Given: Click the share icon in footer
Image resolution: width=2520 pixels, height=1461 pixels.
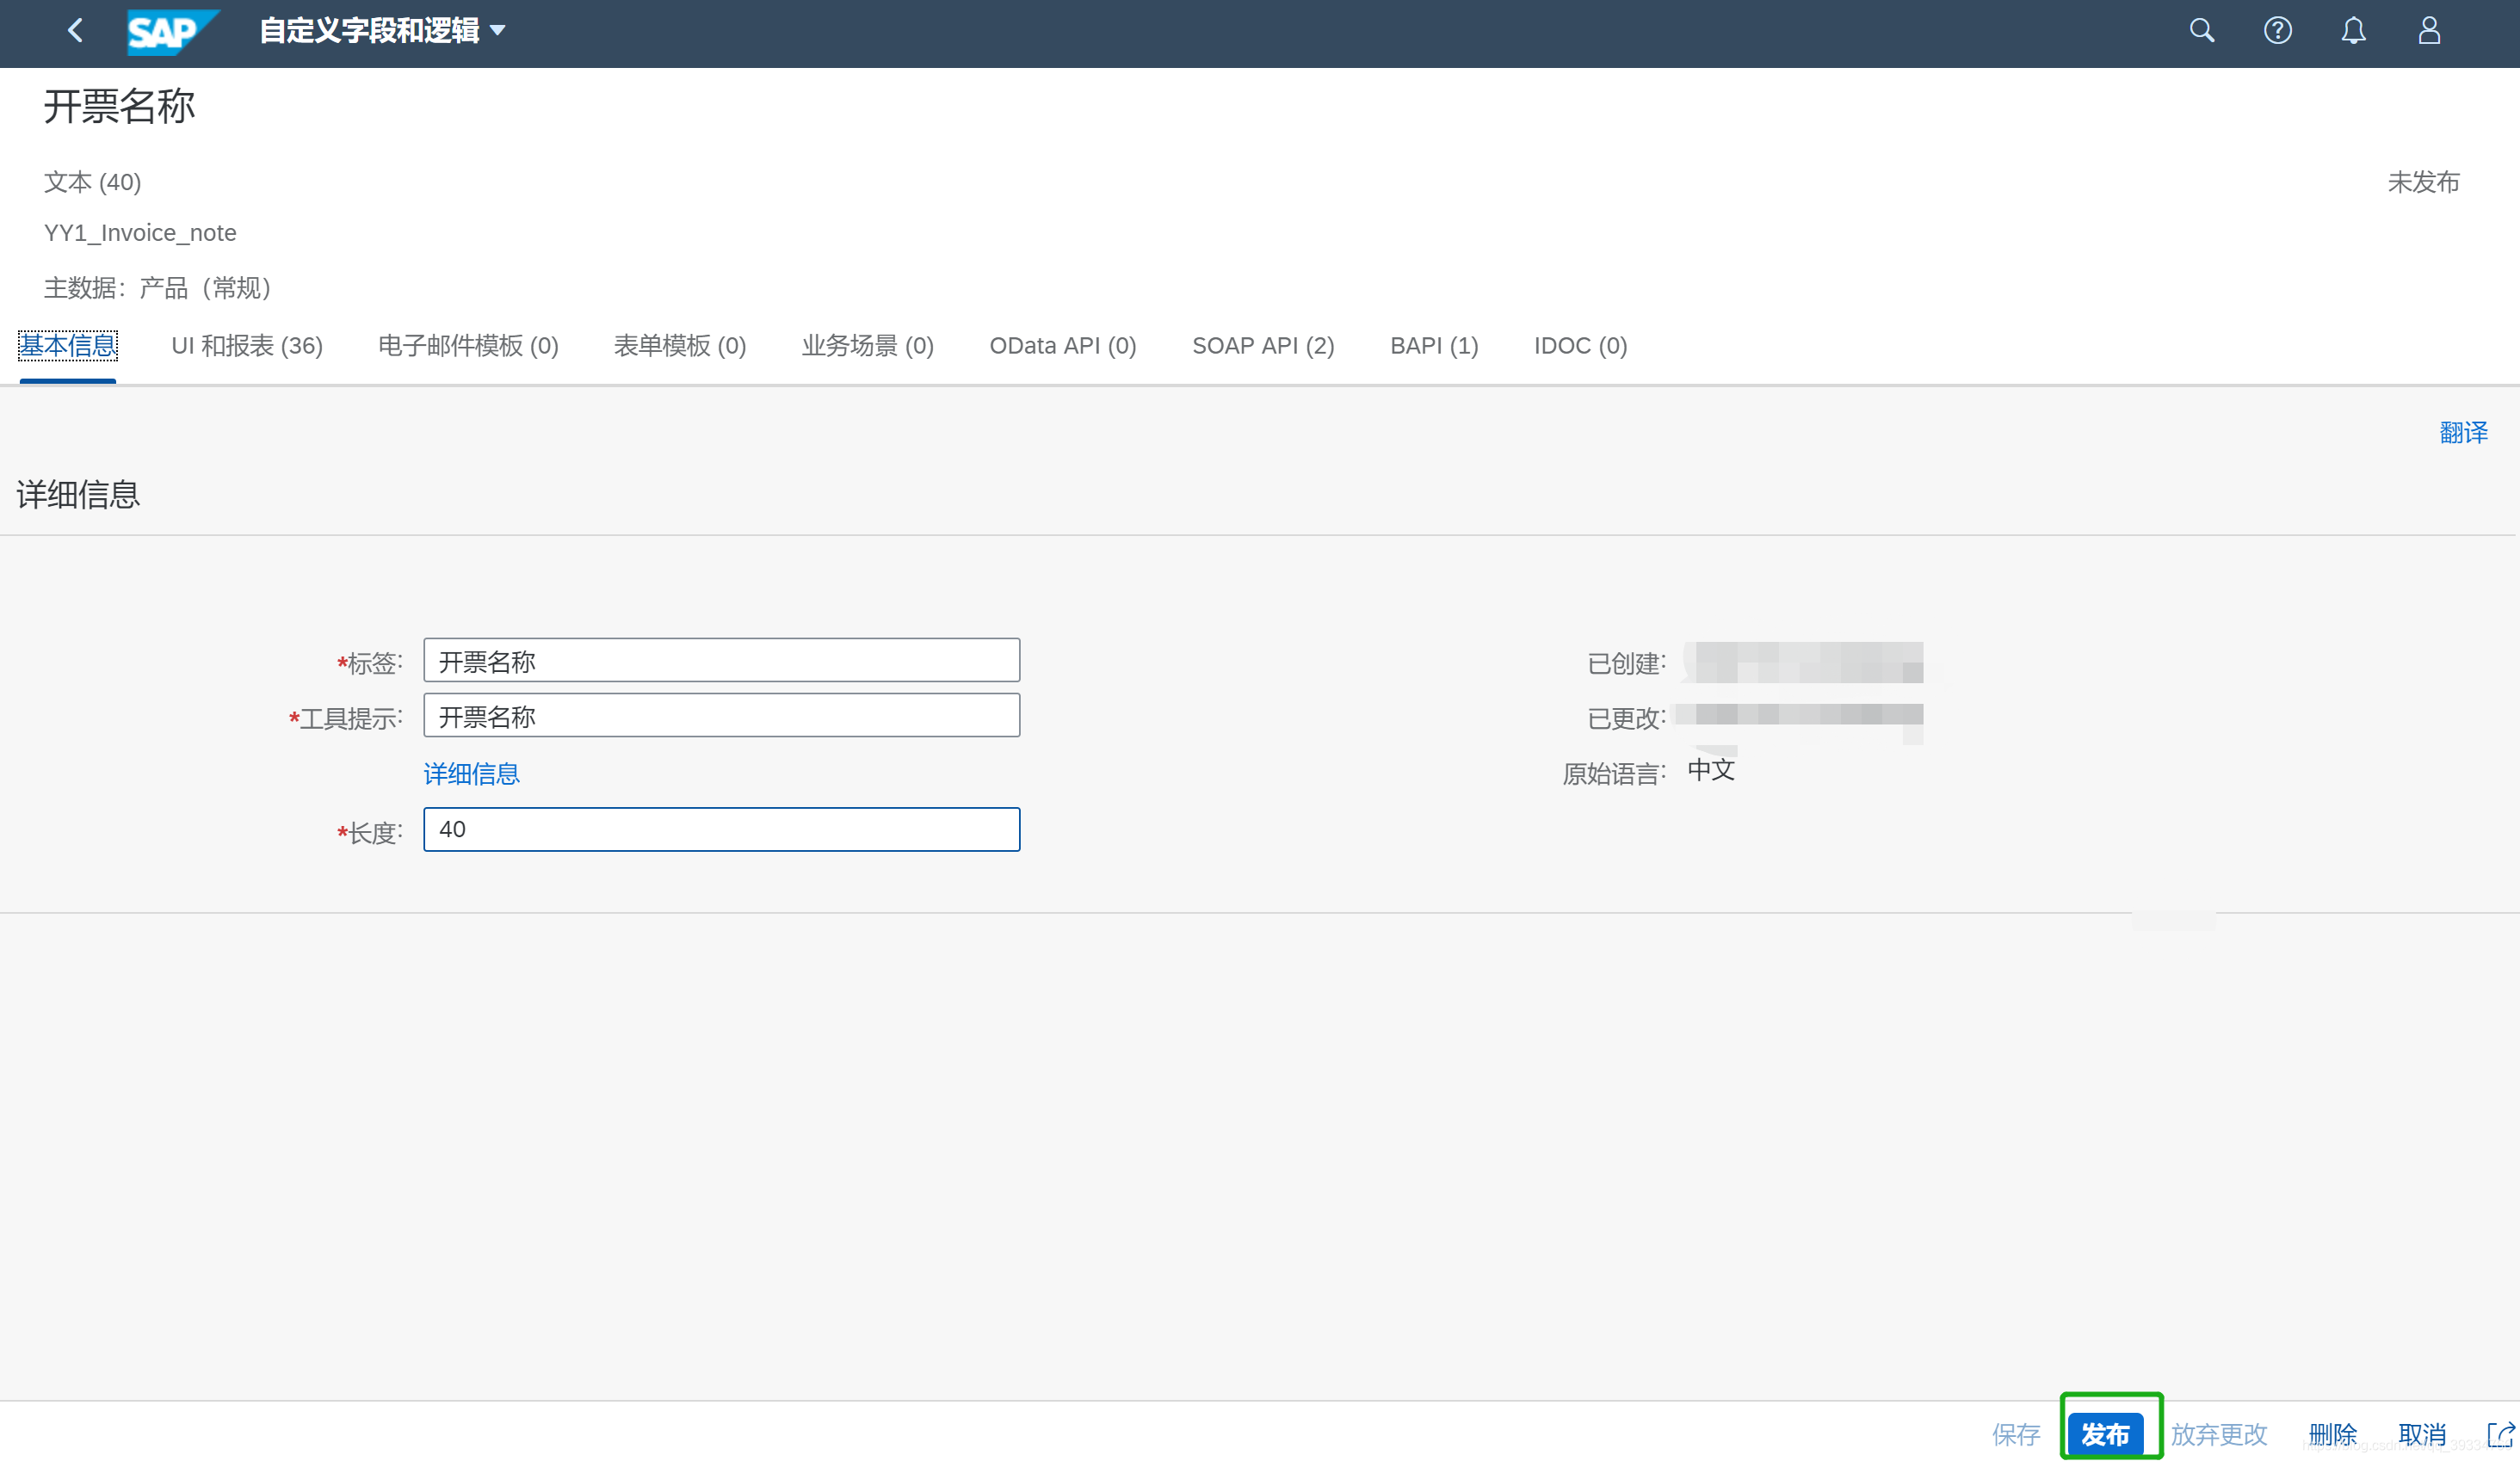Looking at the screenshot, I should (2500, 1435).
